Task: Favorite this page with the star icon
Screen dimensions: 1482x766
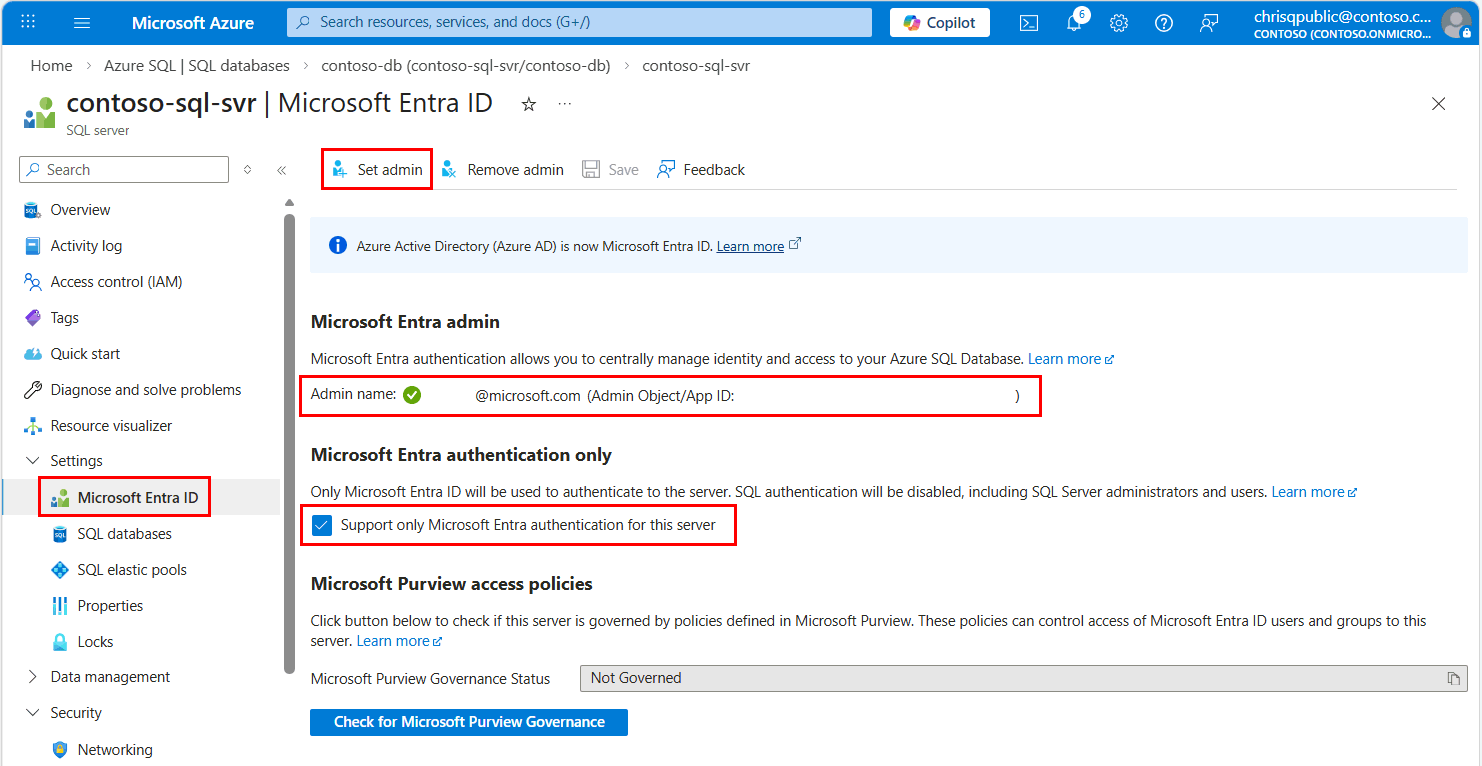Action: [x=529, y=104]
